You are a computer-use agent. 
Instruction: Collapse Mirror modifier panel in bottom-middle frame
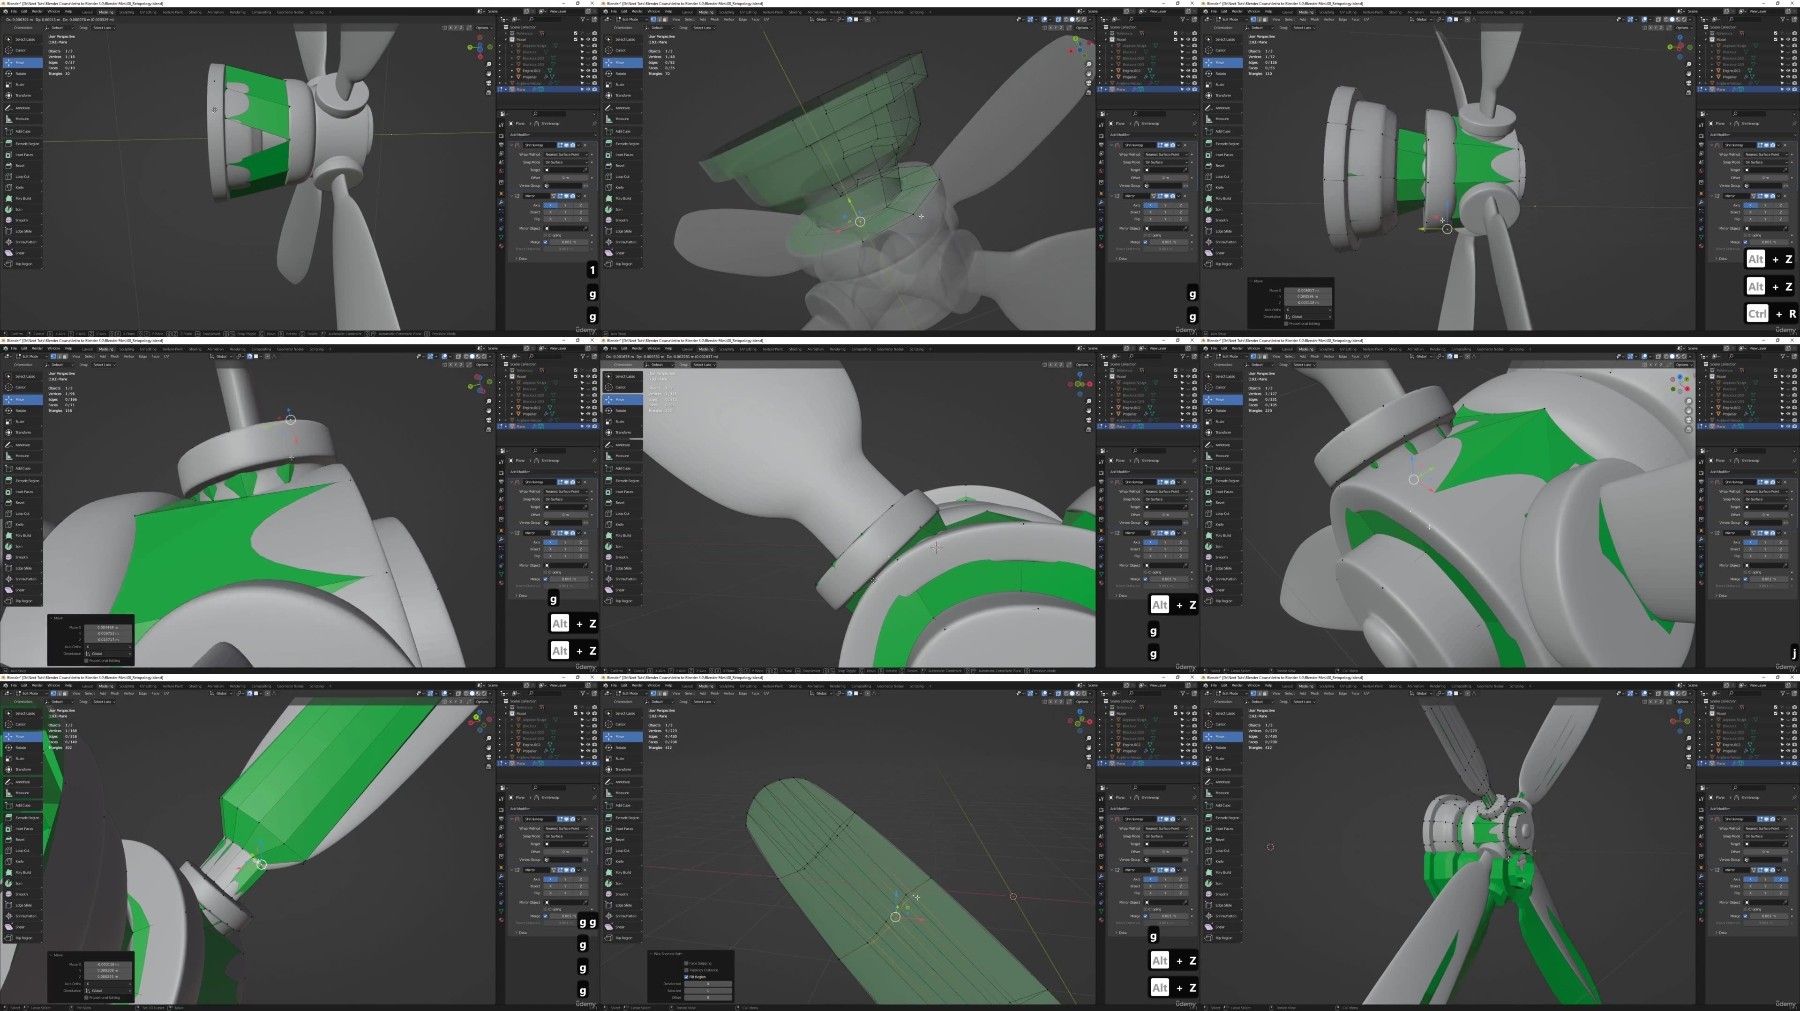(1111, 870)
